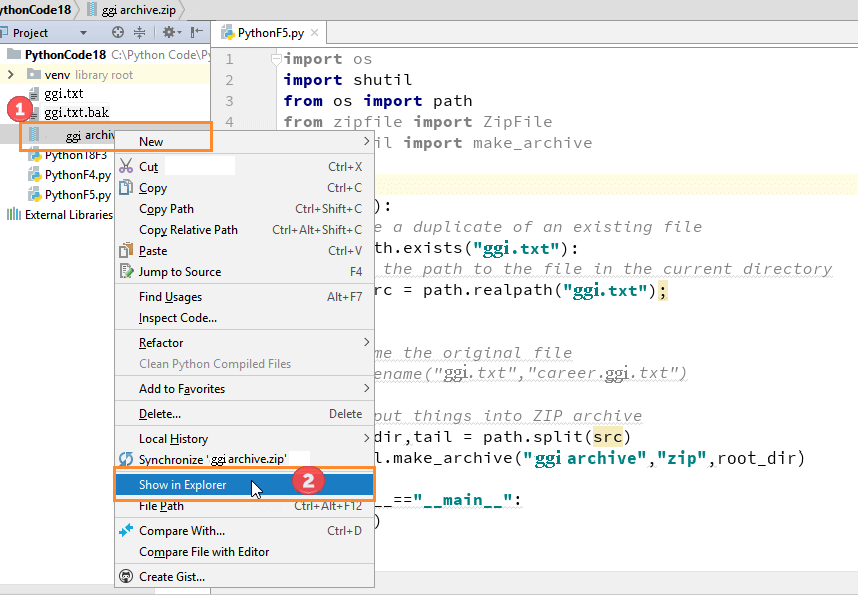
Task: Expand the venv folder in the tree
Action: tap(11, 75)
